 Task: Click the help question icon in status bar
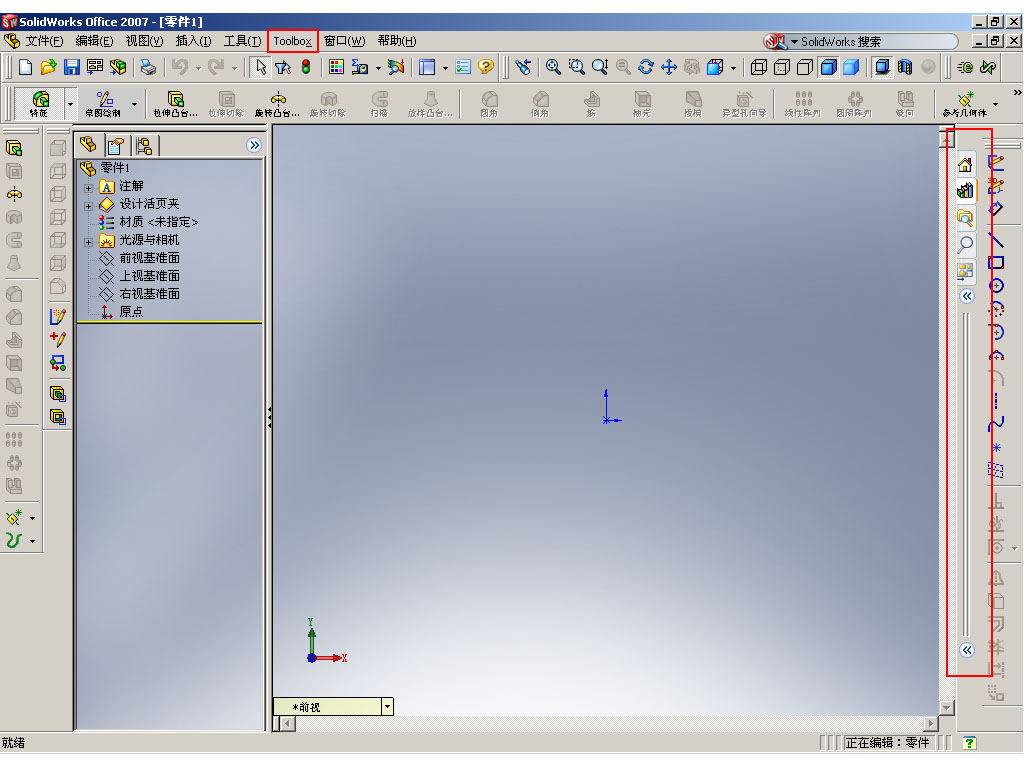pos(969,743)
